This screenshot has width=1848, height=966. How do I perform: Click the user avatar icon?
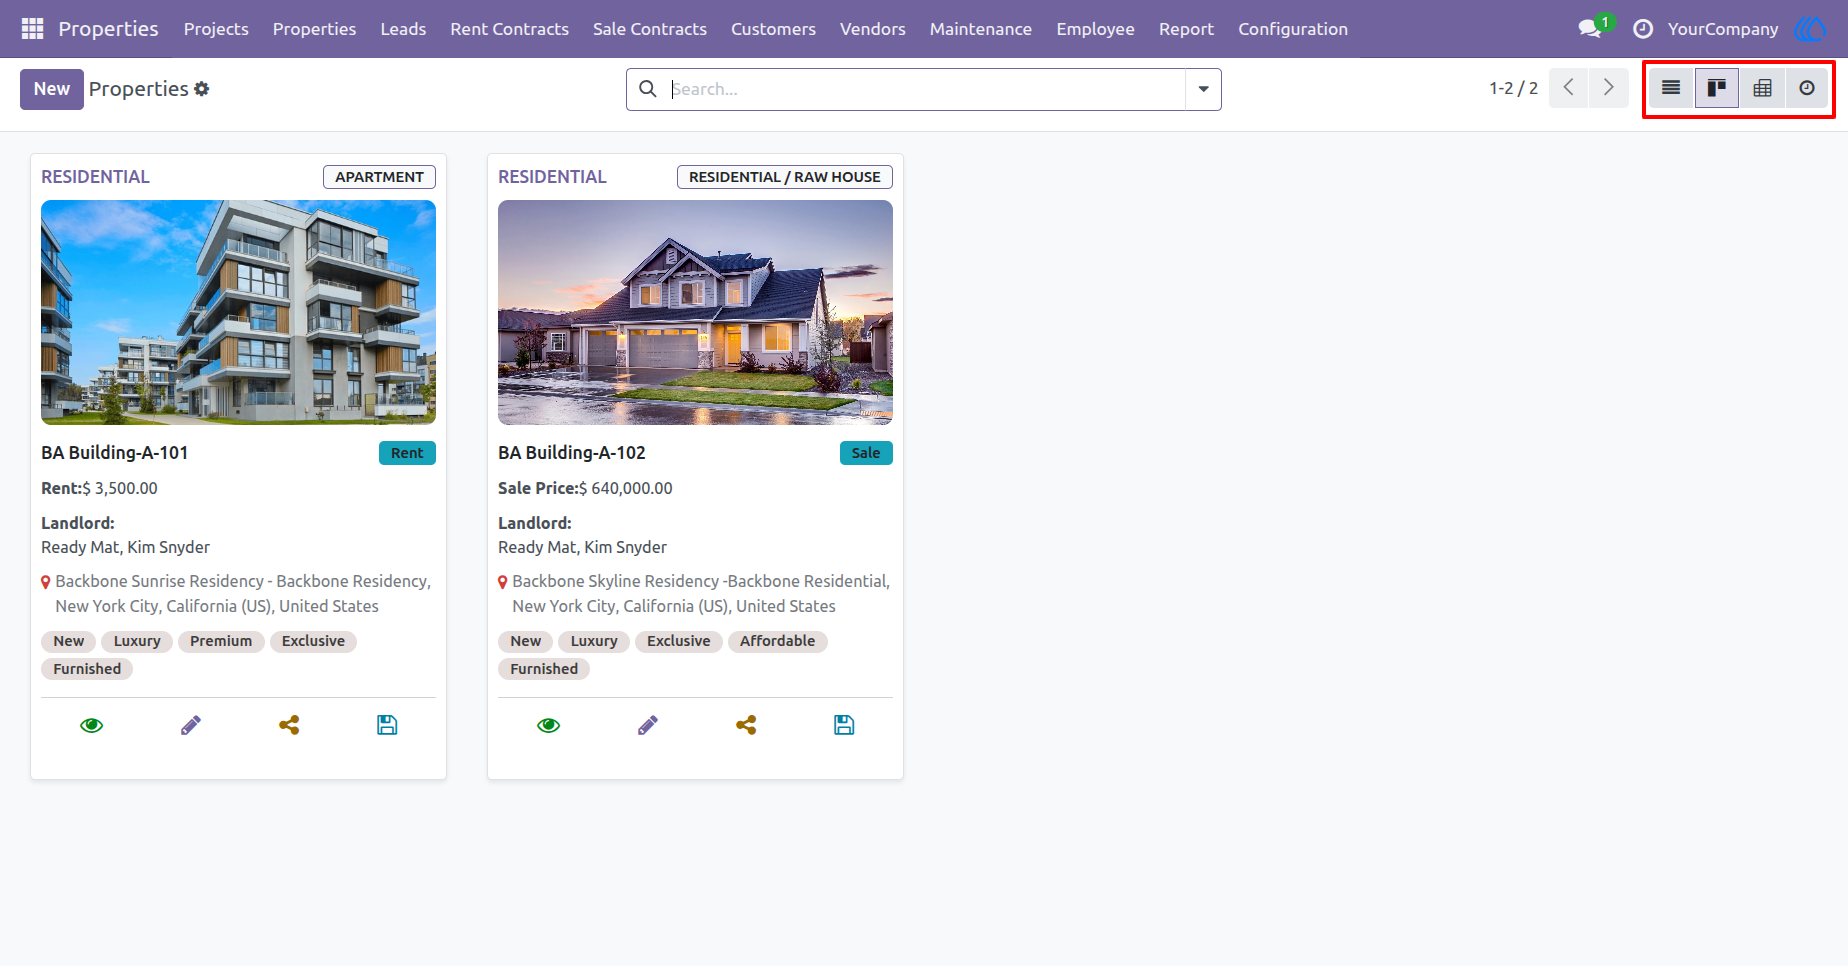1811,29
